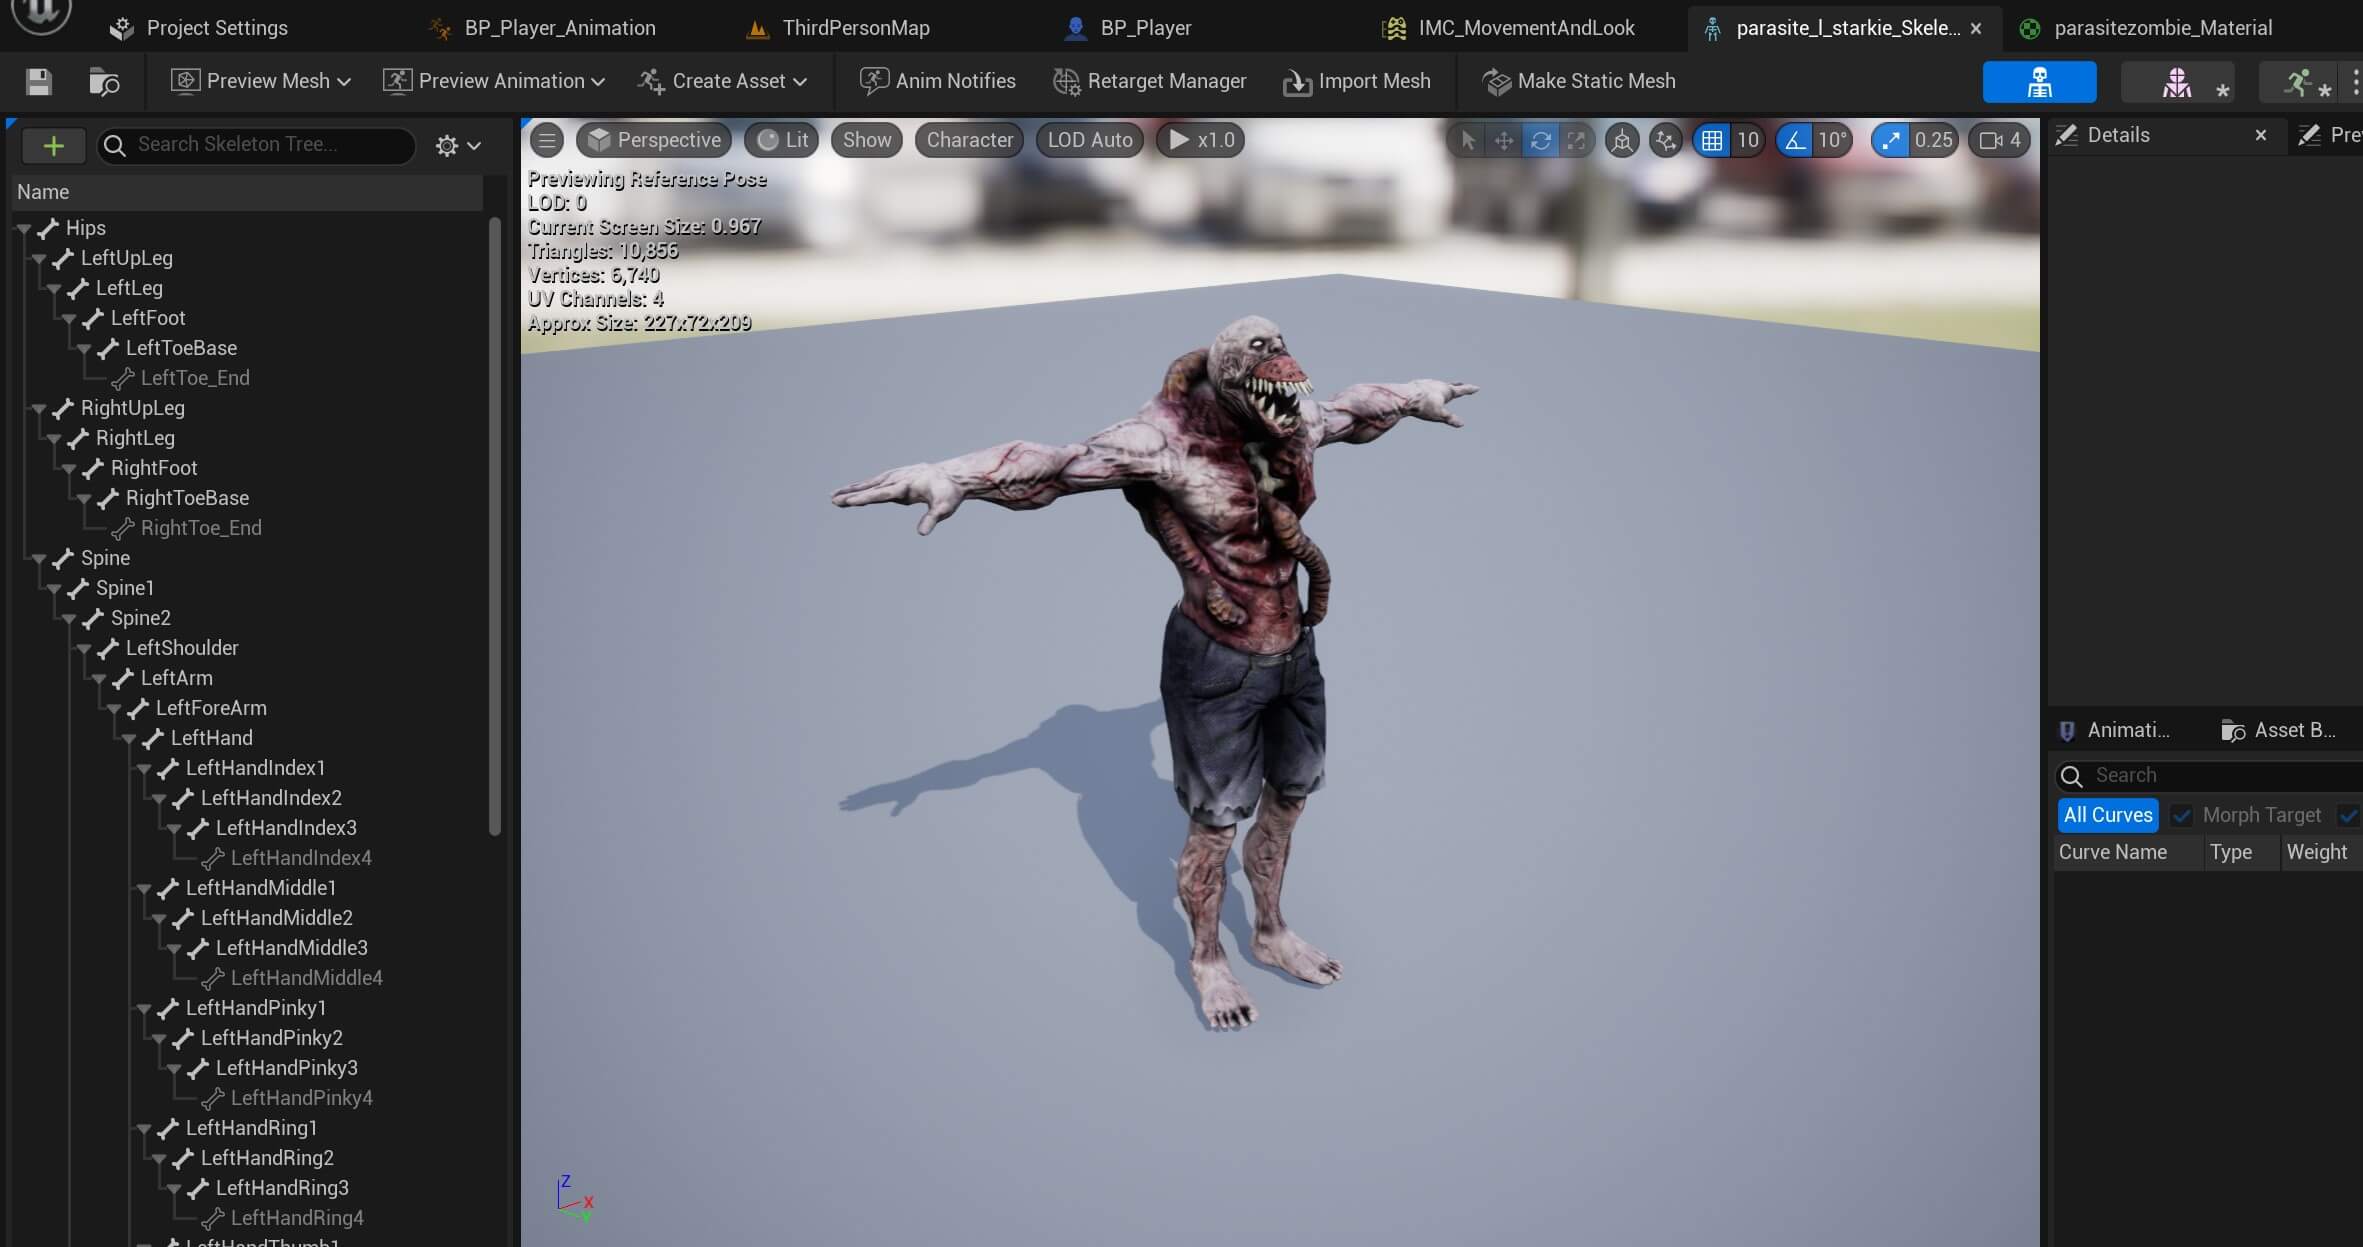The height and width of the screenshot is (1247, 2363).
Task: Switch to the BP_Player tab
Action: [1129, 28]
